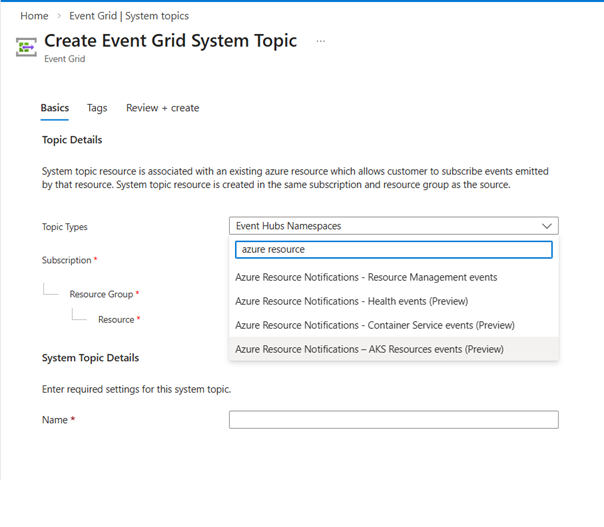Click the System topic resource description paragraph
The image size is (604, 527).
[295, 178]
